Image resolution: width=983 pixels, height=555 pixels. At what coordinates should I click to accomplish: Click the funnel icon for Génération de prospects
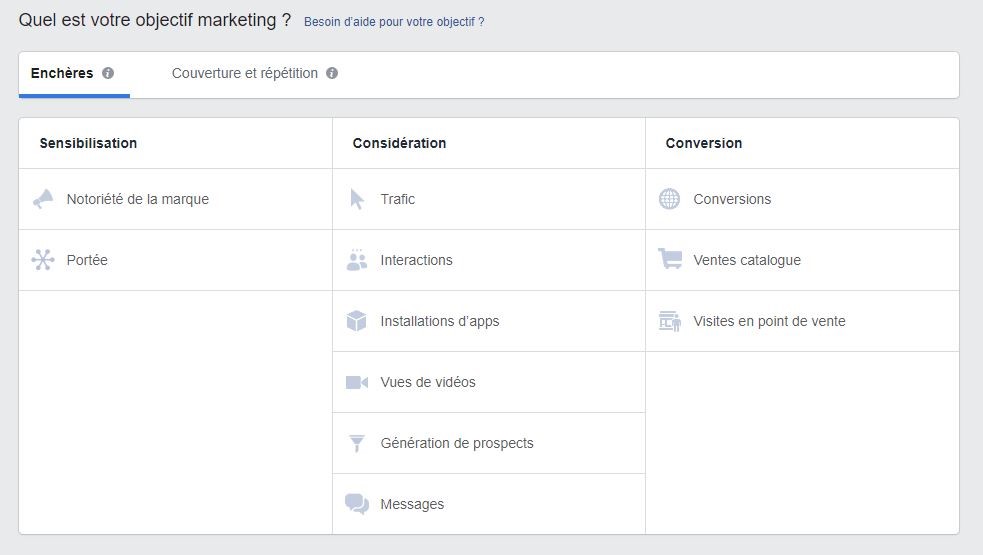[357, 443]
